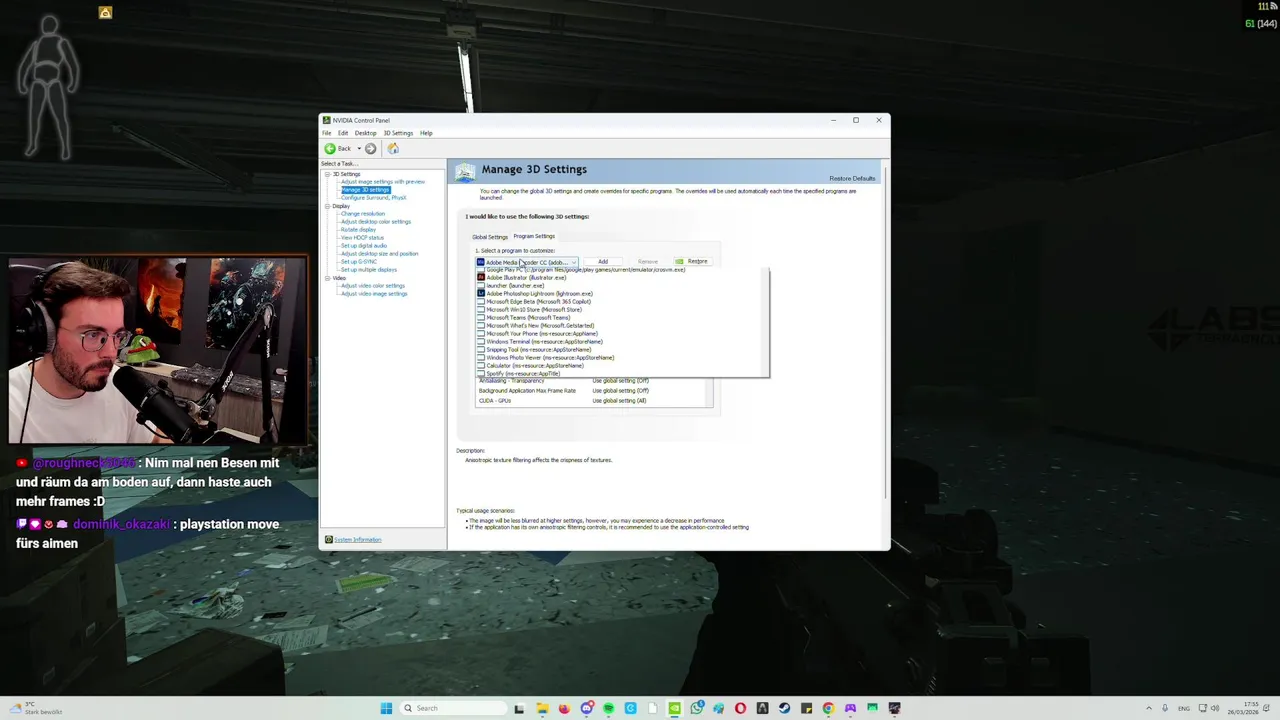Open the Edit menu
Image resolution: width=1280 pixels, height=720 pixels.
343,133
